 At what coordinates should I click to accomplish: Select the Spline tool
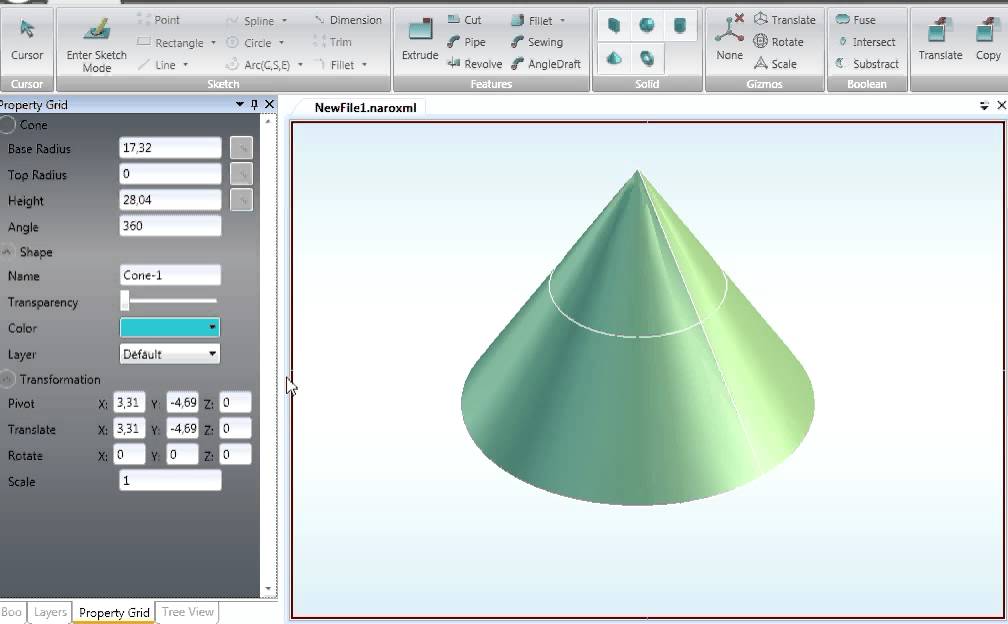coord(251,21)
